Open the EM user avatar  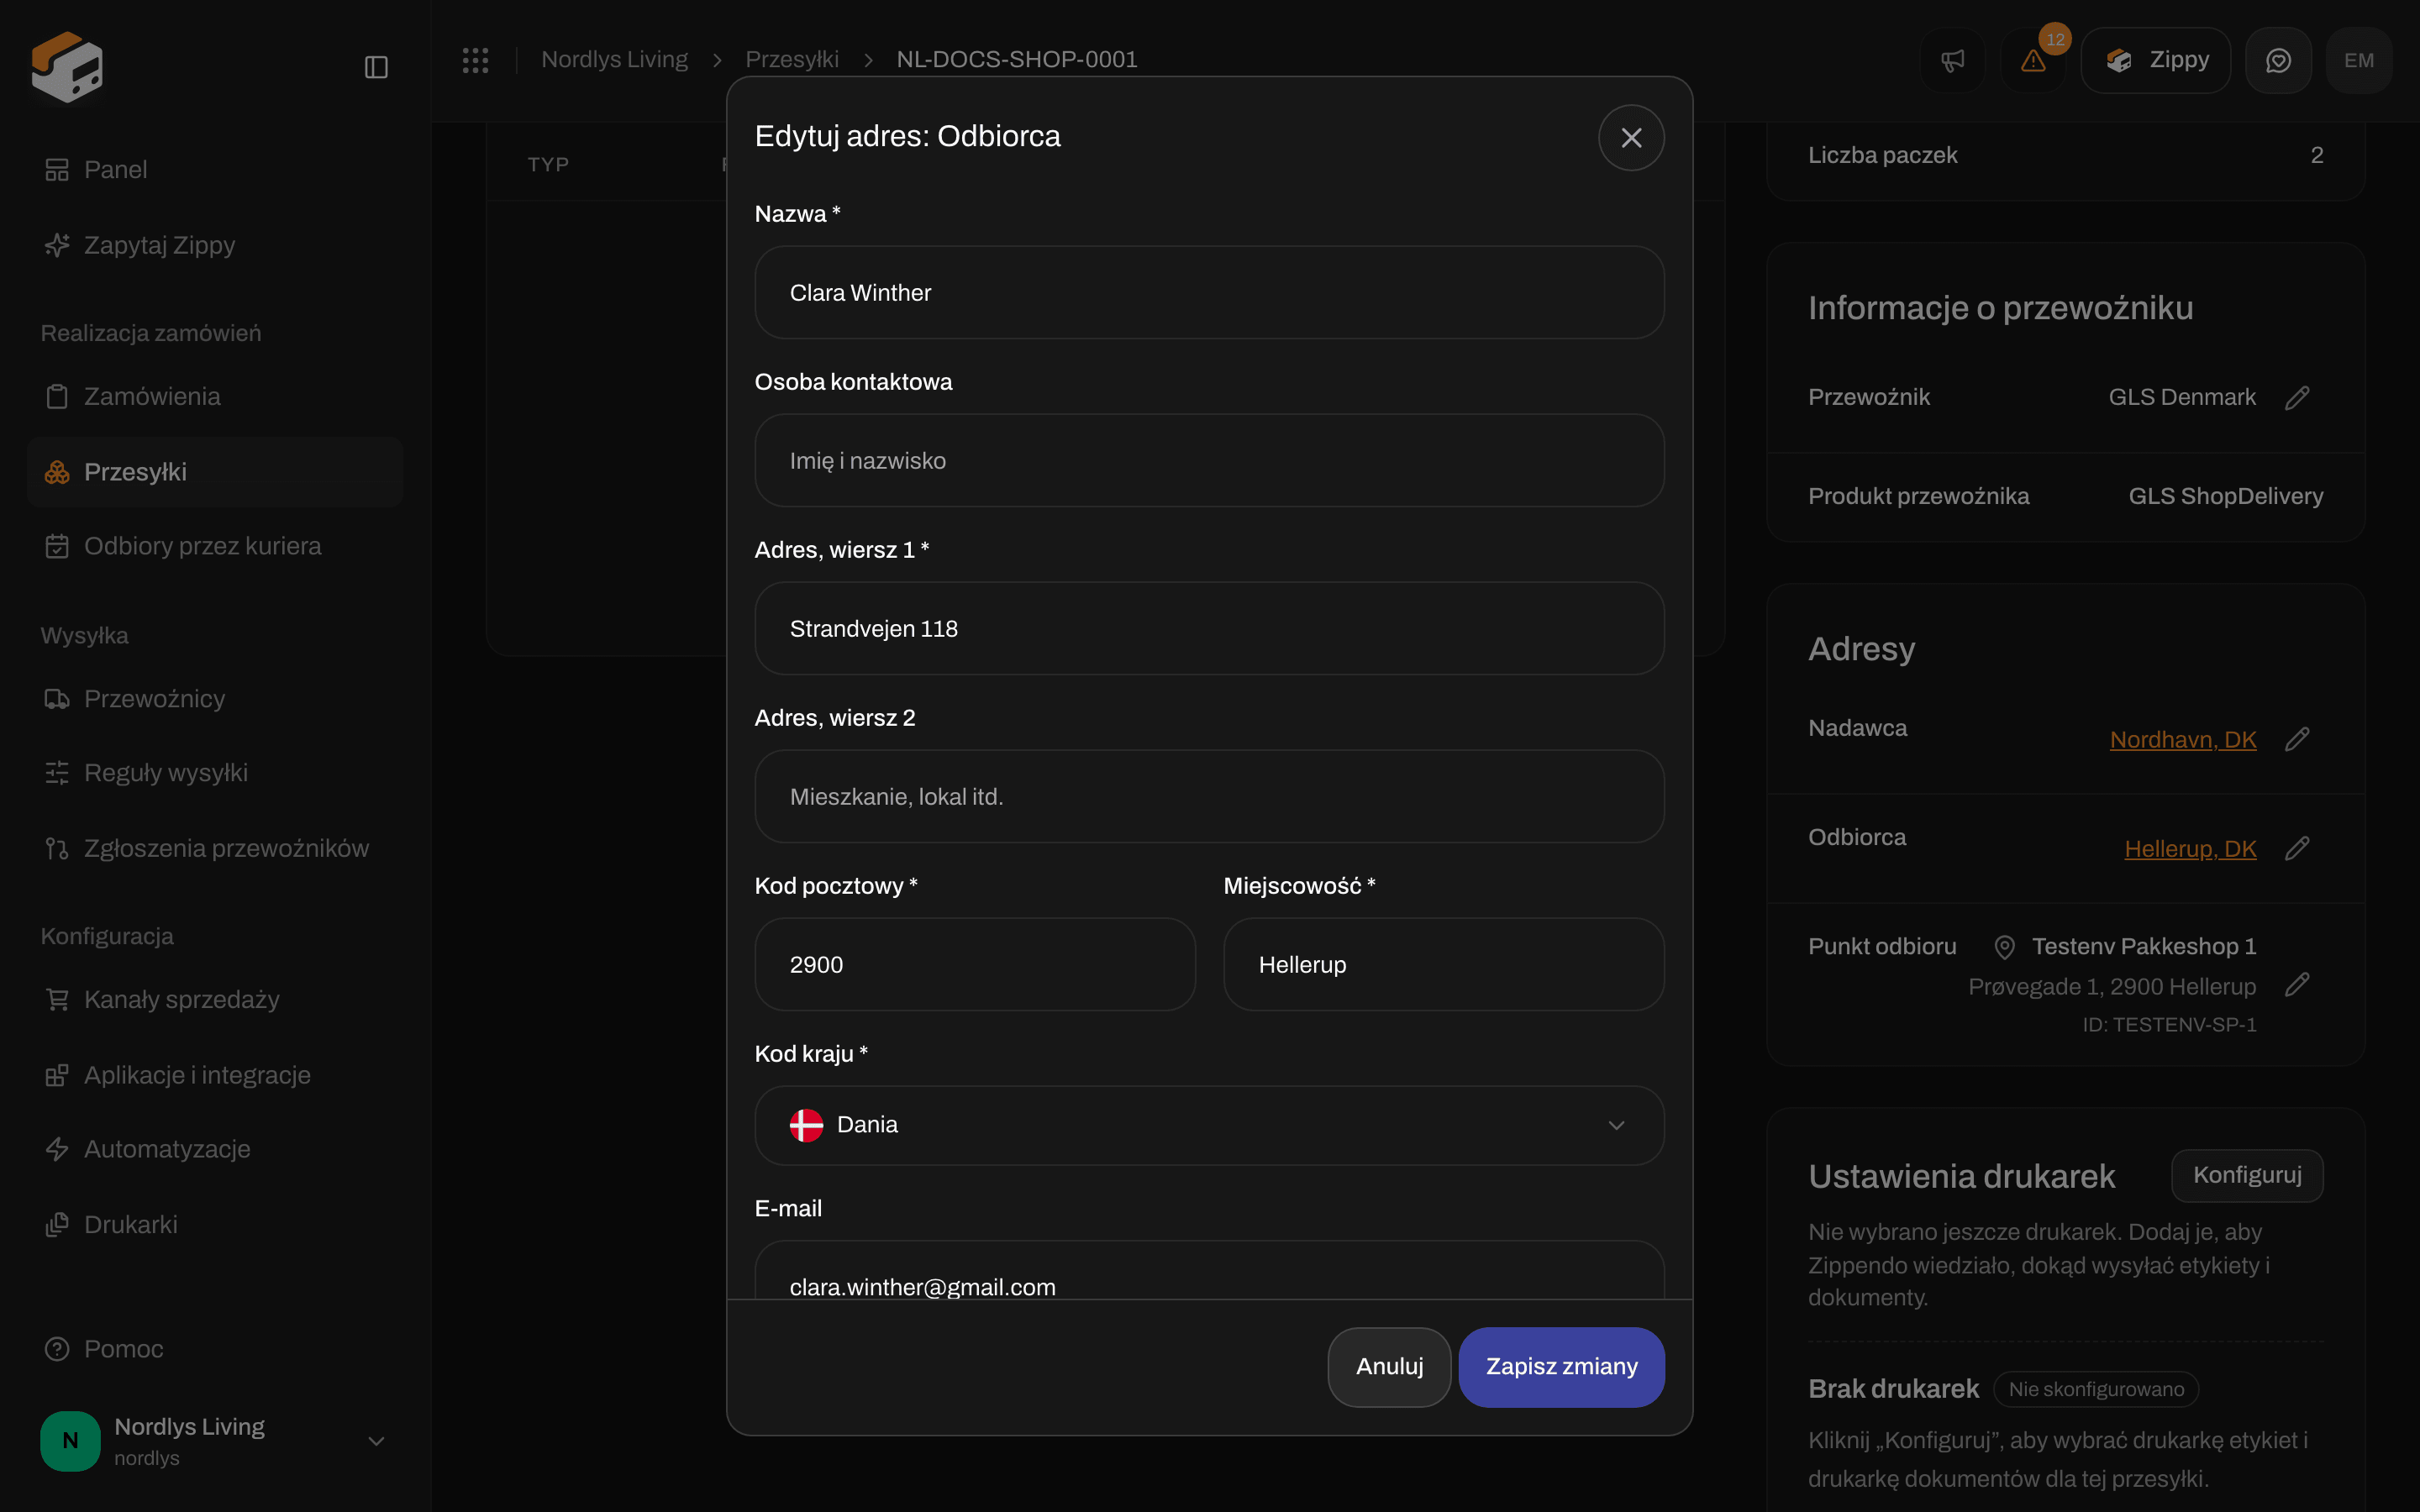click(x=2359, y=60)
